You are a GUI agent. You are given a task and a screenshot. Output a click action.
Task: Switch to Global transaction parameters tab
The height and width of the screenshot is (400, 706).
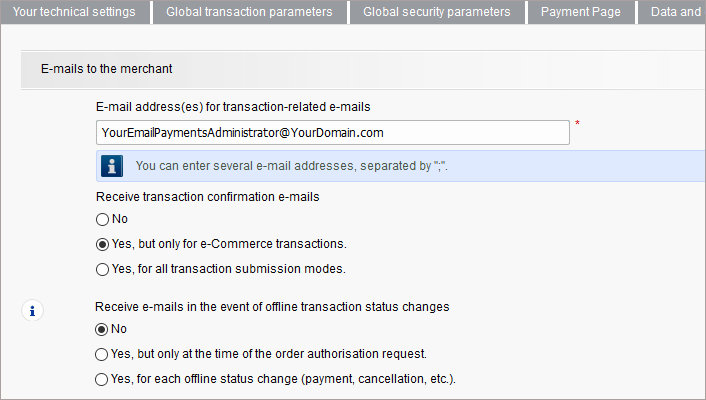[x=248, y=12]
